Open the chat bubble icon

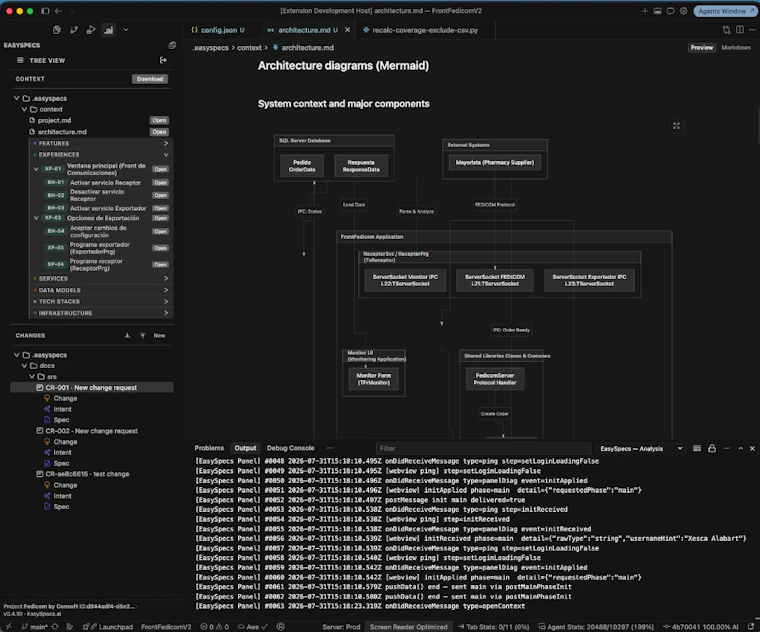pyautogui.click(x=670, y=11)
